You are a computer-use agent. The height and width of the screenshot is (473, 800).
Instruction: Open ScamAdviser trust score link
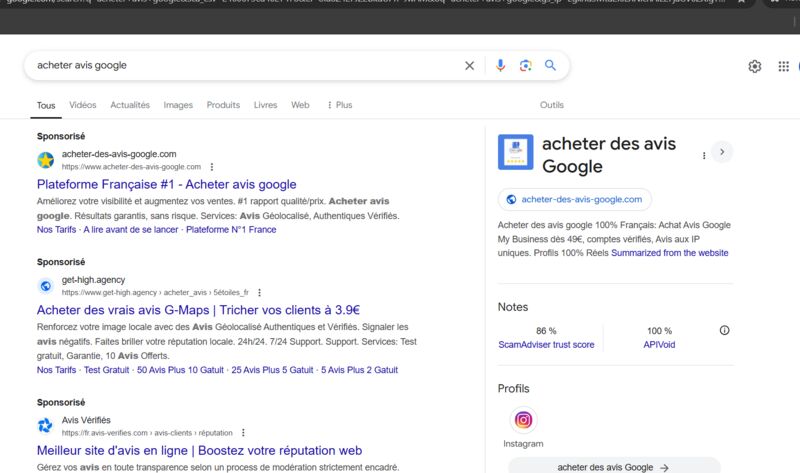(x=546, y=344)
